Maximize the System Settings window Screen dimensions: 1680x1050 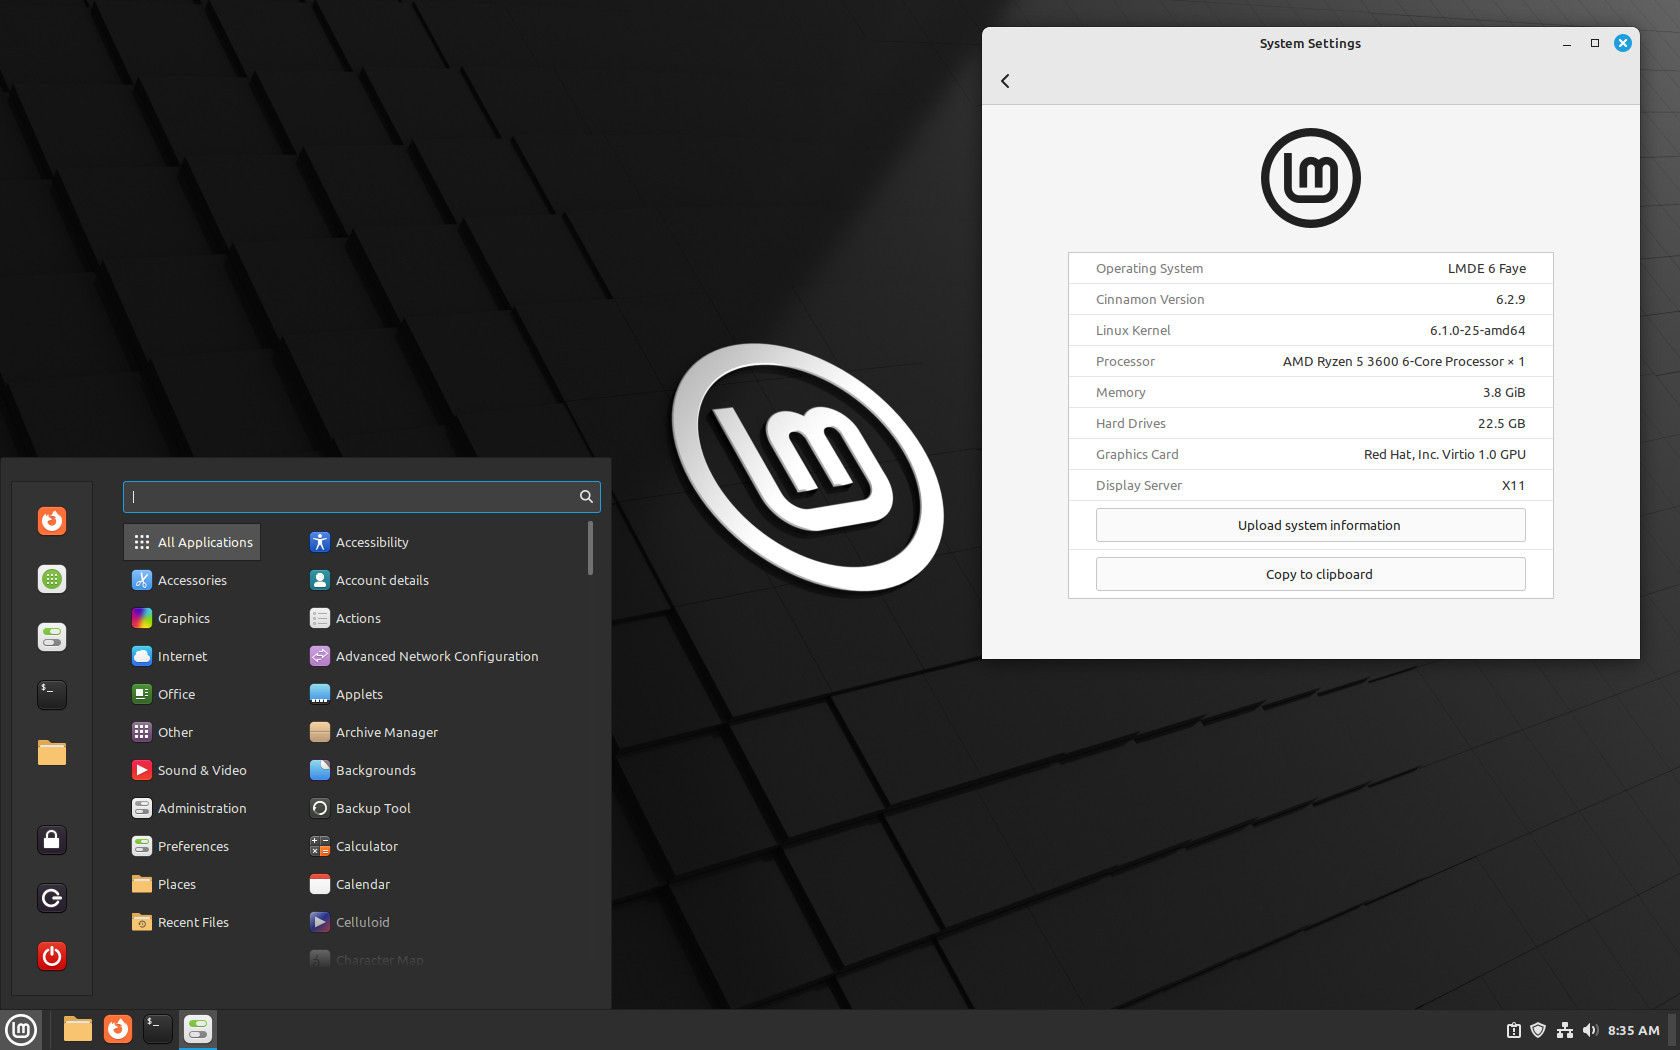coord(1594,43)
